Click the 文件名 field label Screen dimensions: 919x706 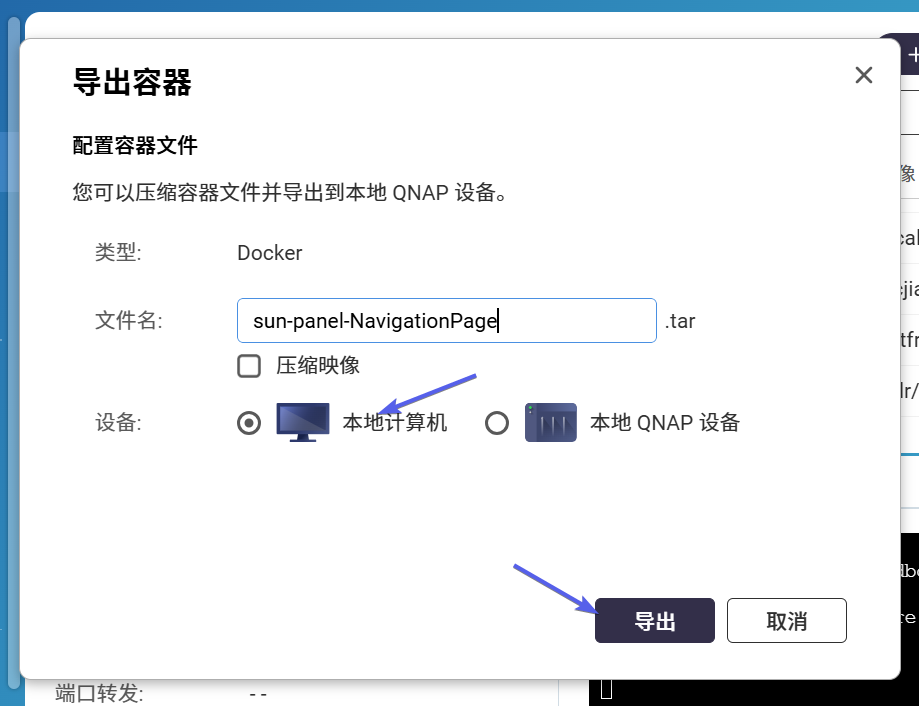(129, 320)
